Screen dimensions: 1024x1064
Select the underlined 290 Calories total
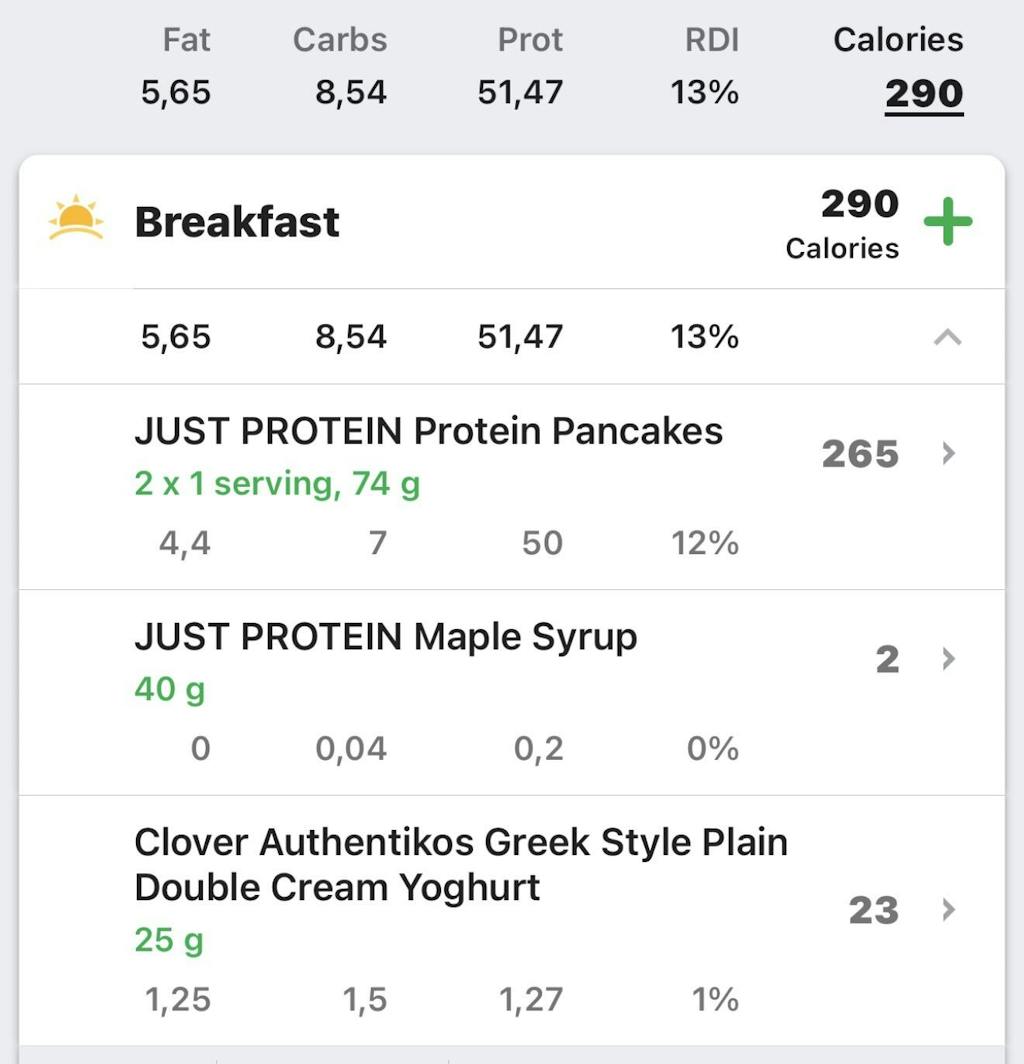(x=923, y=94)
